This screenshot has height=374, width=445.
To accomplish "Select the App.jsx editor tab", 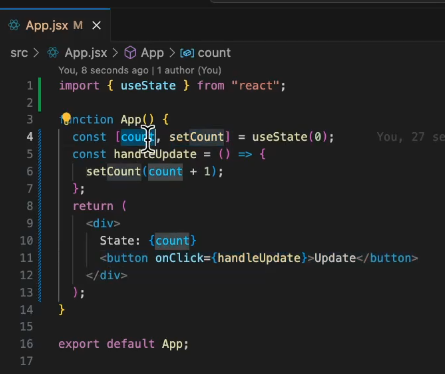I will (x=55, y=25).
